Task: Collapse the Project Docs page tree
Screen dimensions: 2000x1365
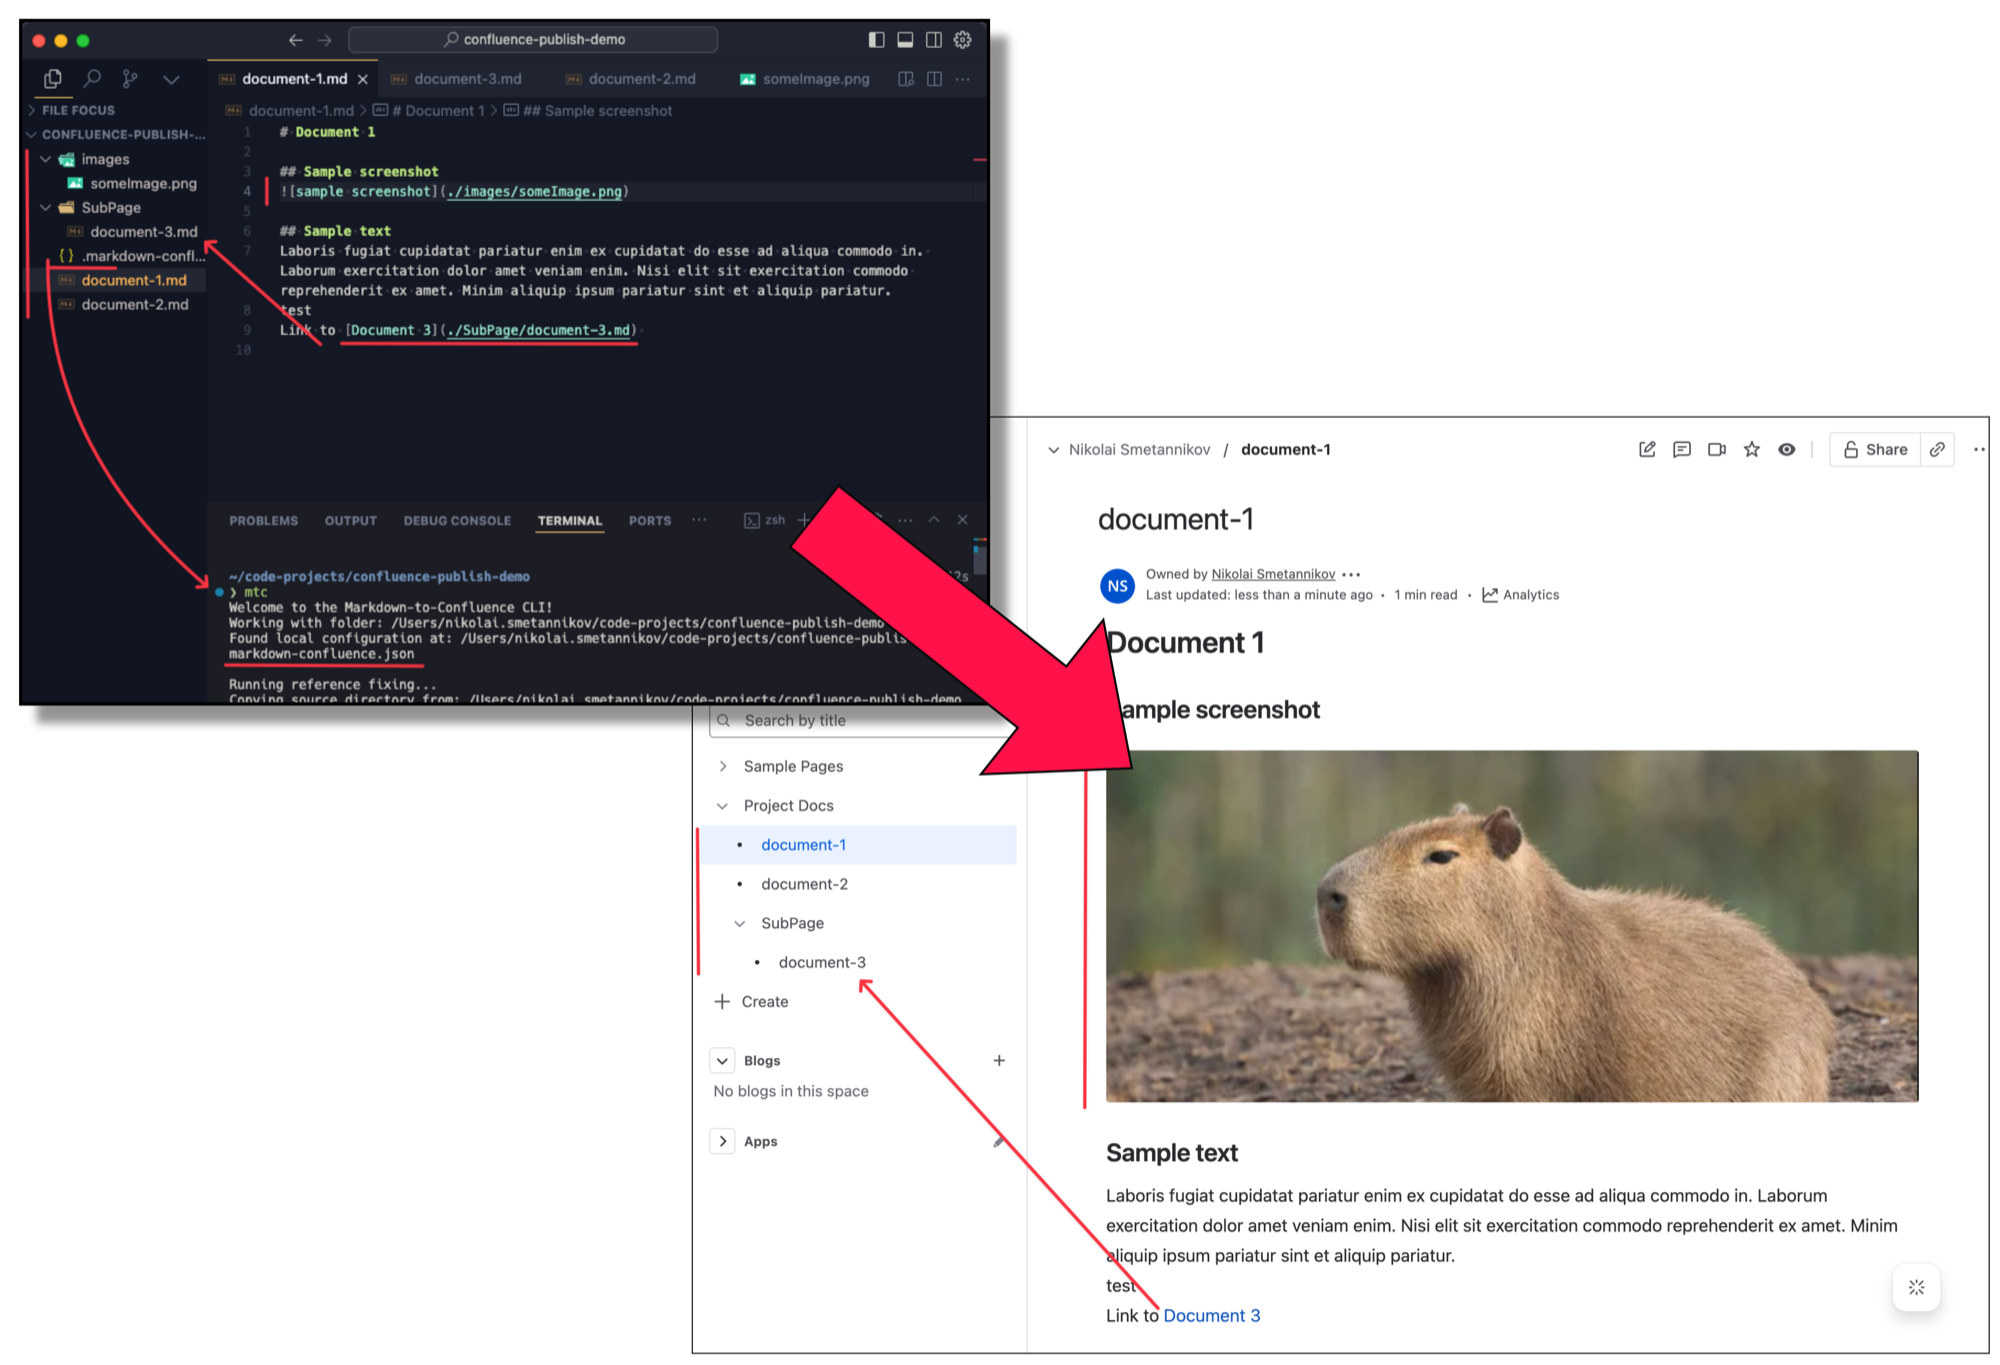Action: coord(723,806)
